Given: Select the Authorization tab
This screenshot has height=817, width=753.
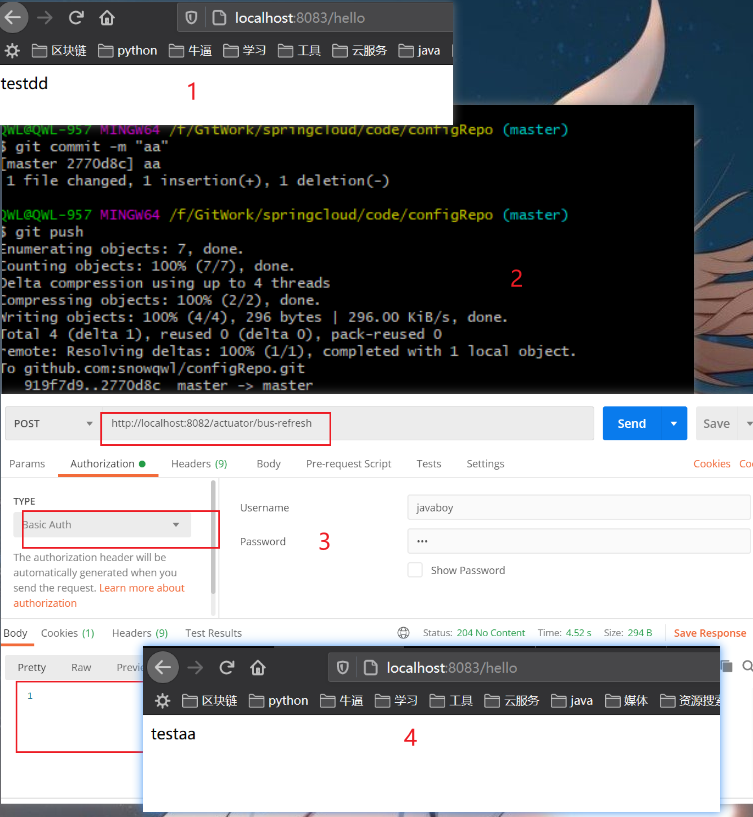Looking at the screenshot, I should point(107,464).
